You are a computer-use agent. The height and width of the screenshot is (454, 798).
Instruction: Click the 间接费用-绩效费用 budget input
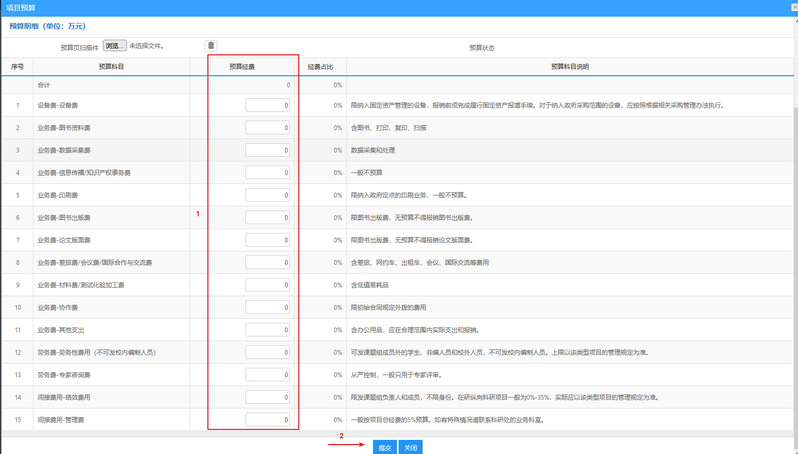(x=267, y=397)
